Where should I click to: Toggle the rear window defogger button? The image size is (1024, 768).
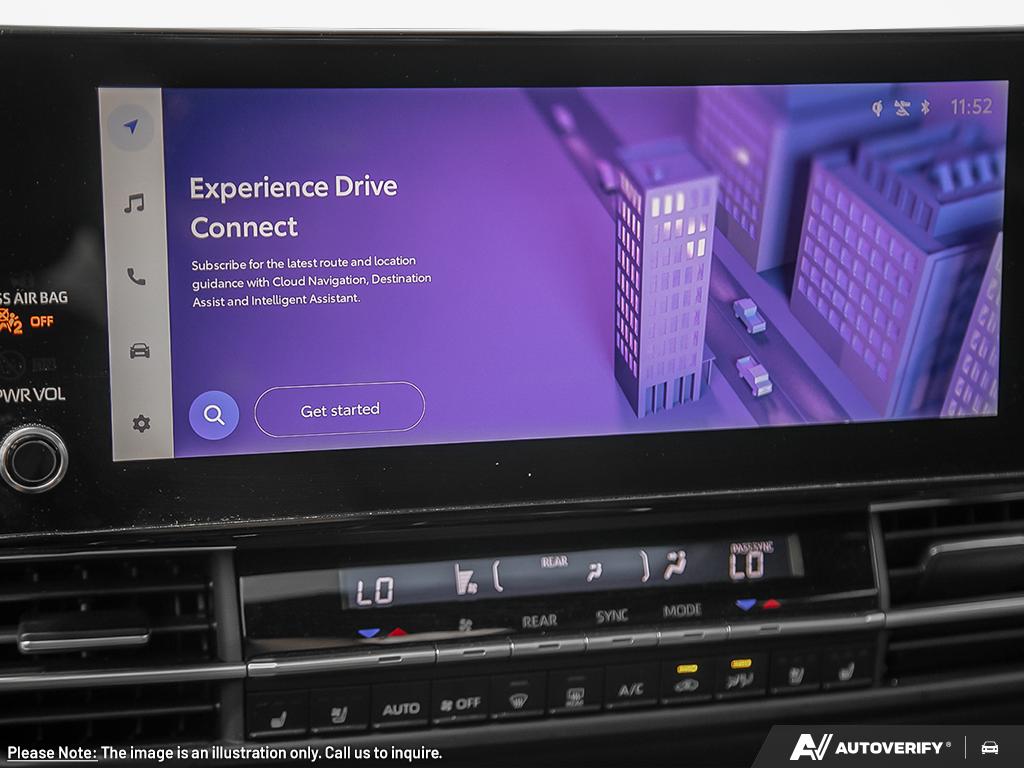point(575,695)
